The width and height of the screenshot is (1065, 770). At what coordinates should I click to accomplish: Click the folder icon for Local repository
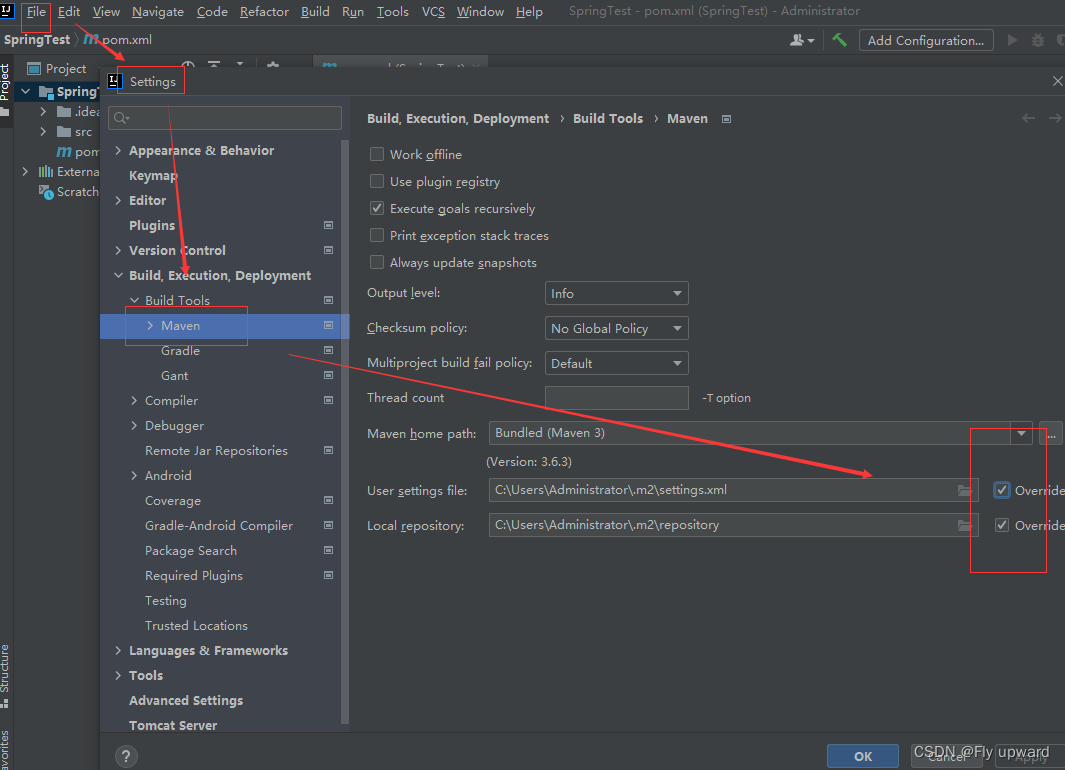coord(964,526)
